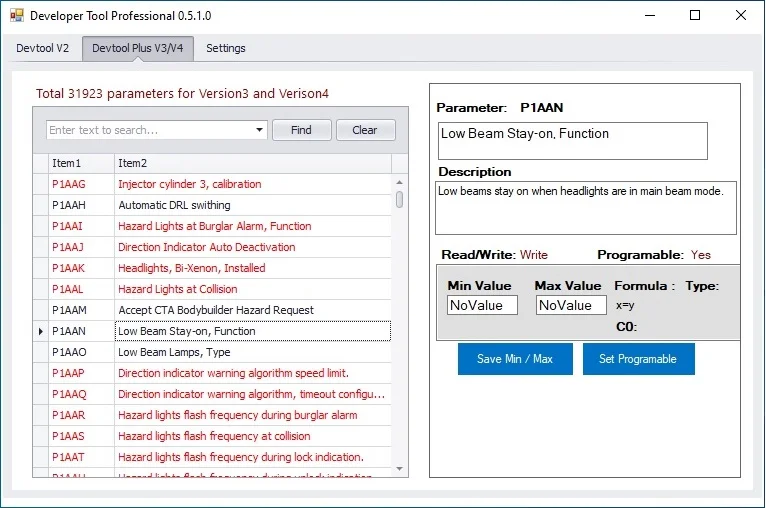Select 'Low Beam Stay-on, Function' list cell
766x508 pixels.
tap(253, 331)
